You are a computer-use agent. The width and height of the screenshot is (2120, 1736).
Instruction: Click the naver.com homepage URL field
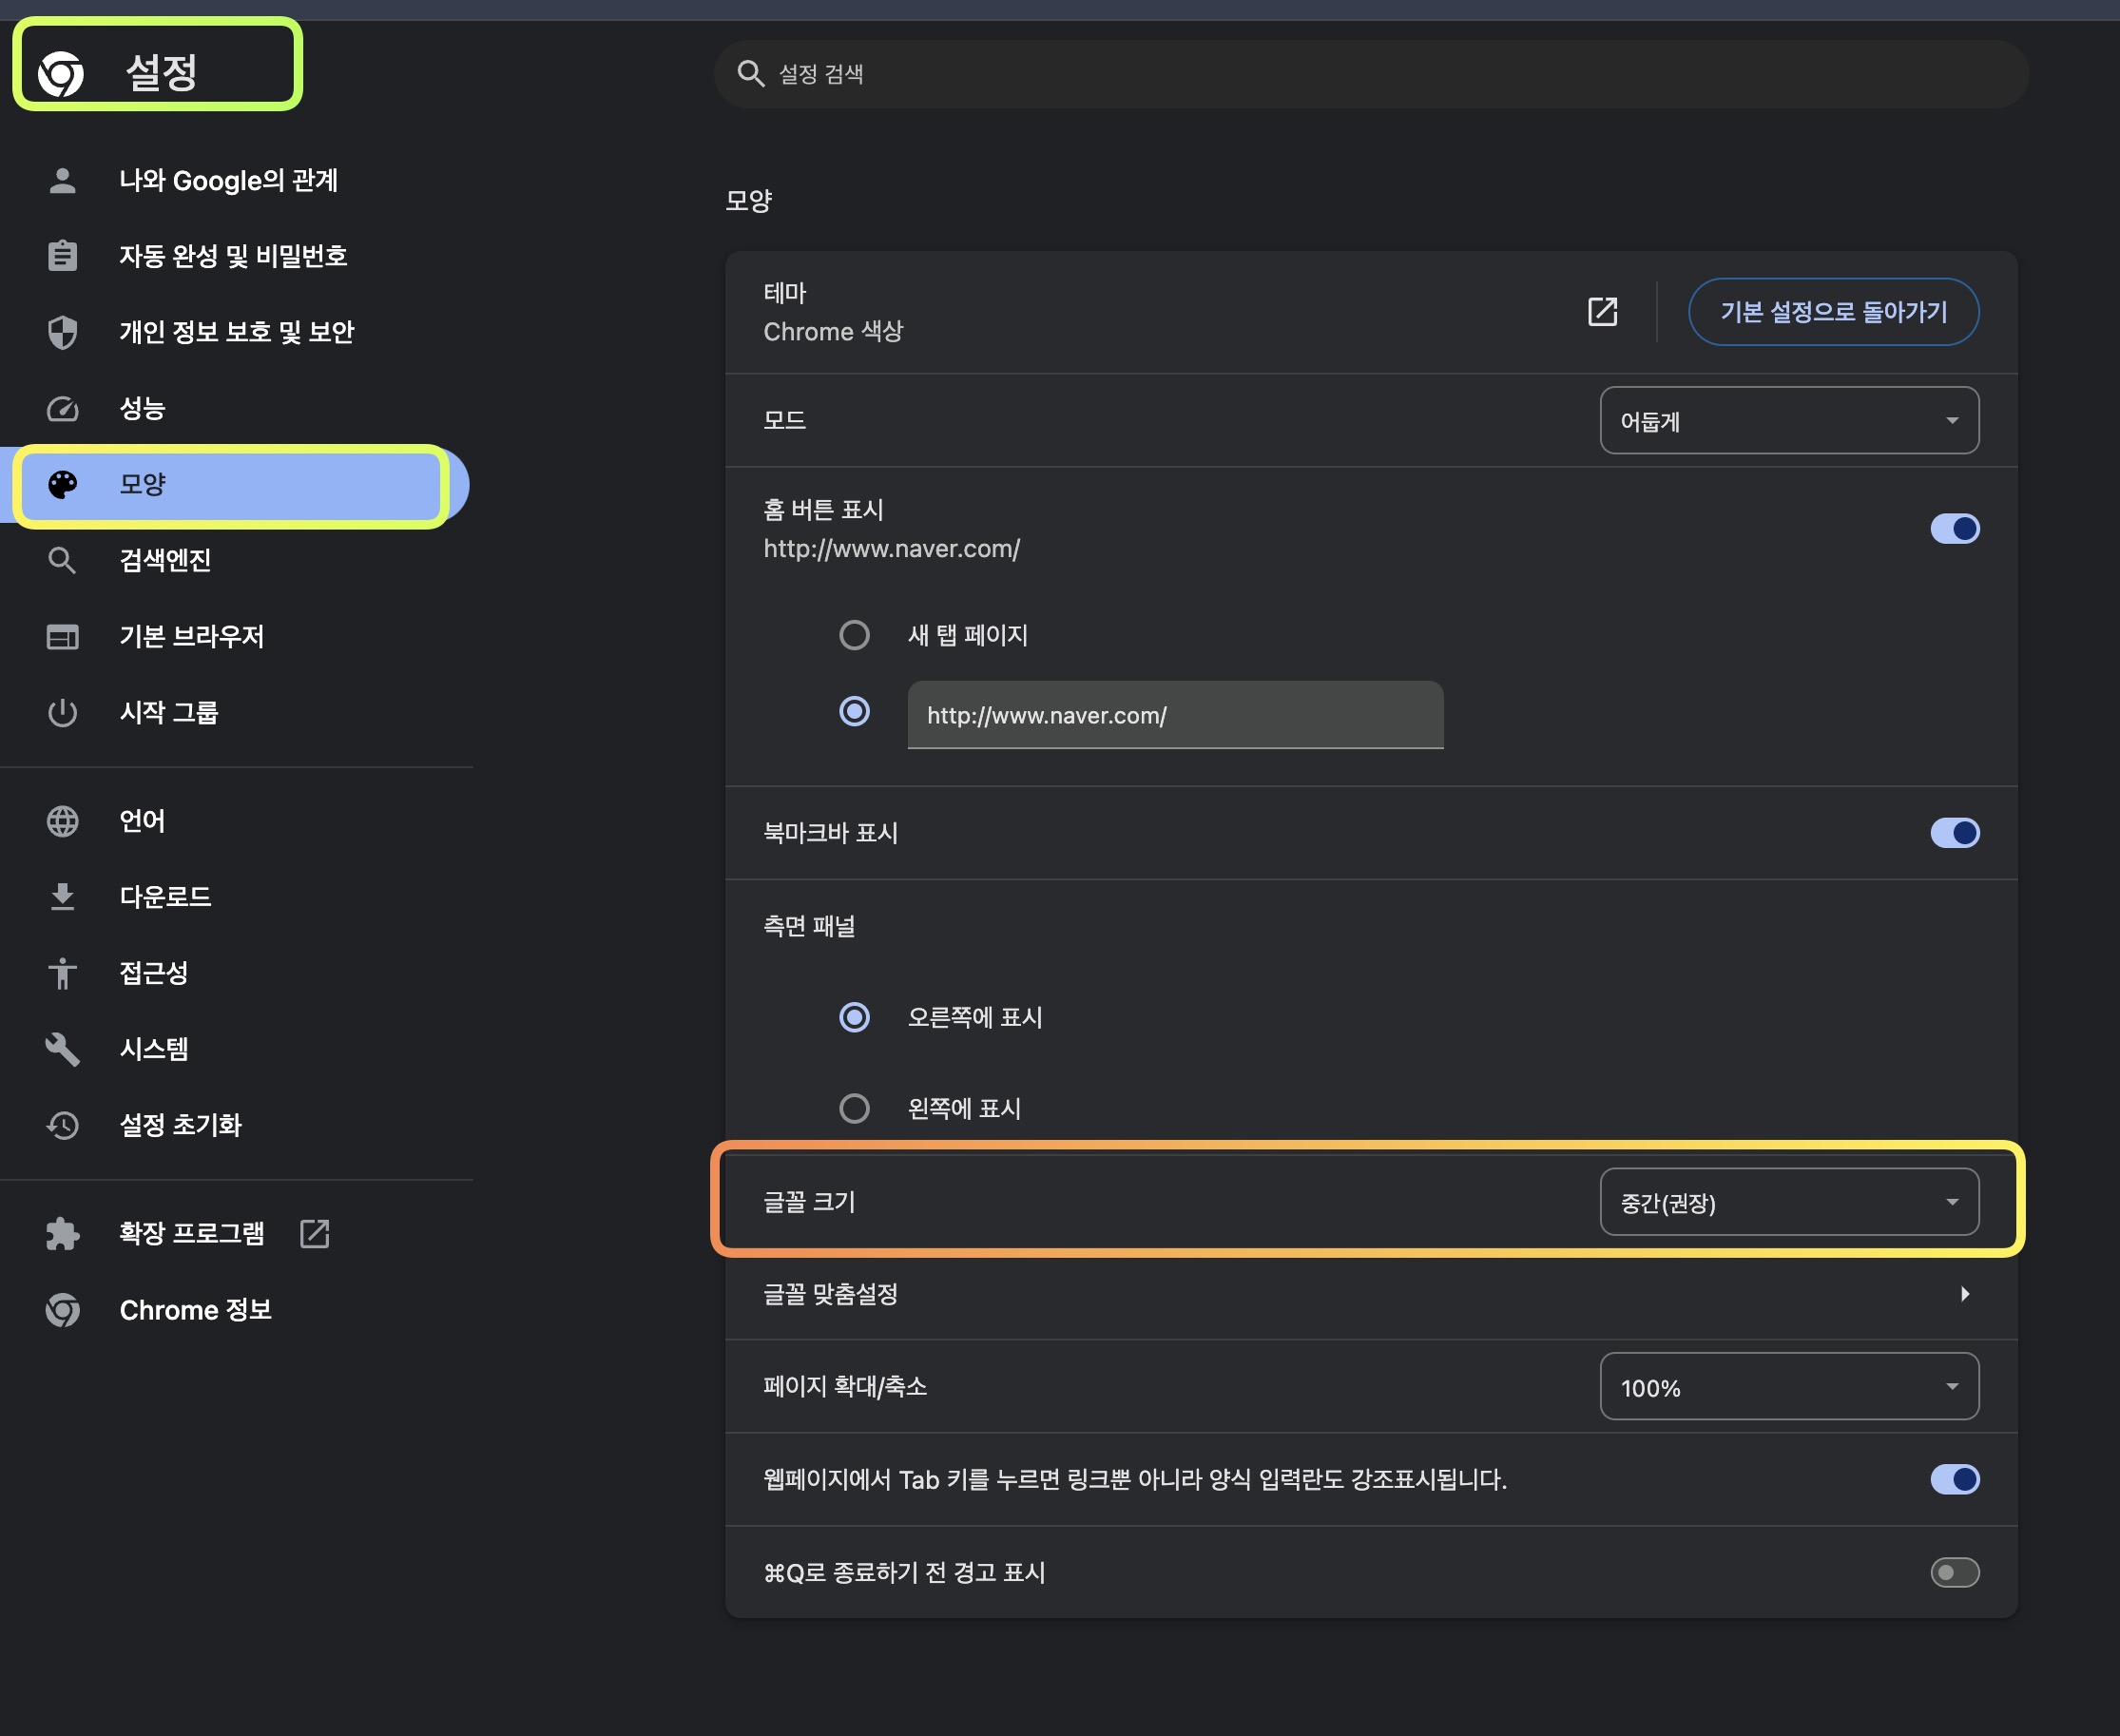(1174, 715)
